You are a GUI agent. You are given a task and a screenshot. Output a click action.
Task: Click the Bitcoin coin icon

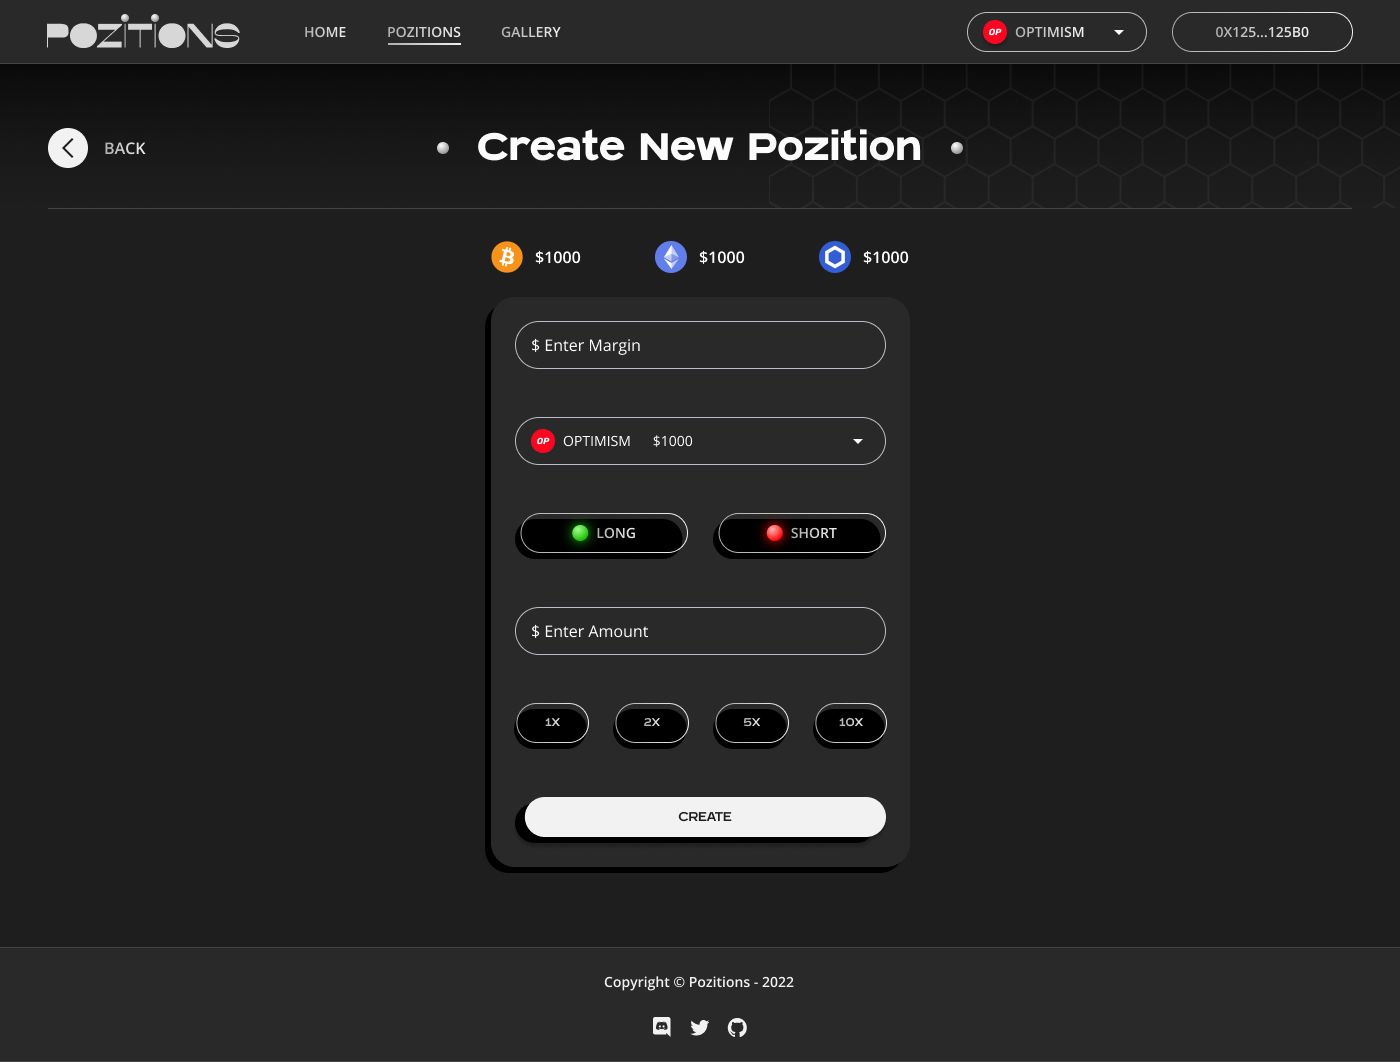[507, 257]
